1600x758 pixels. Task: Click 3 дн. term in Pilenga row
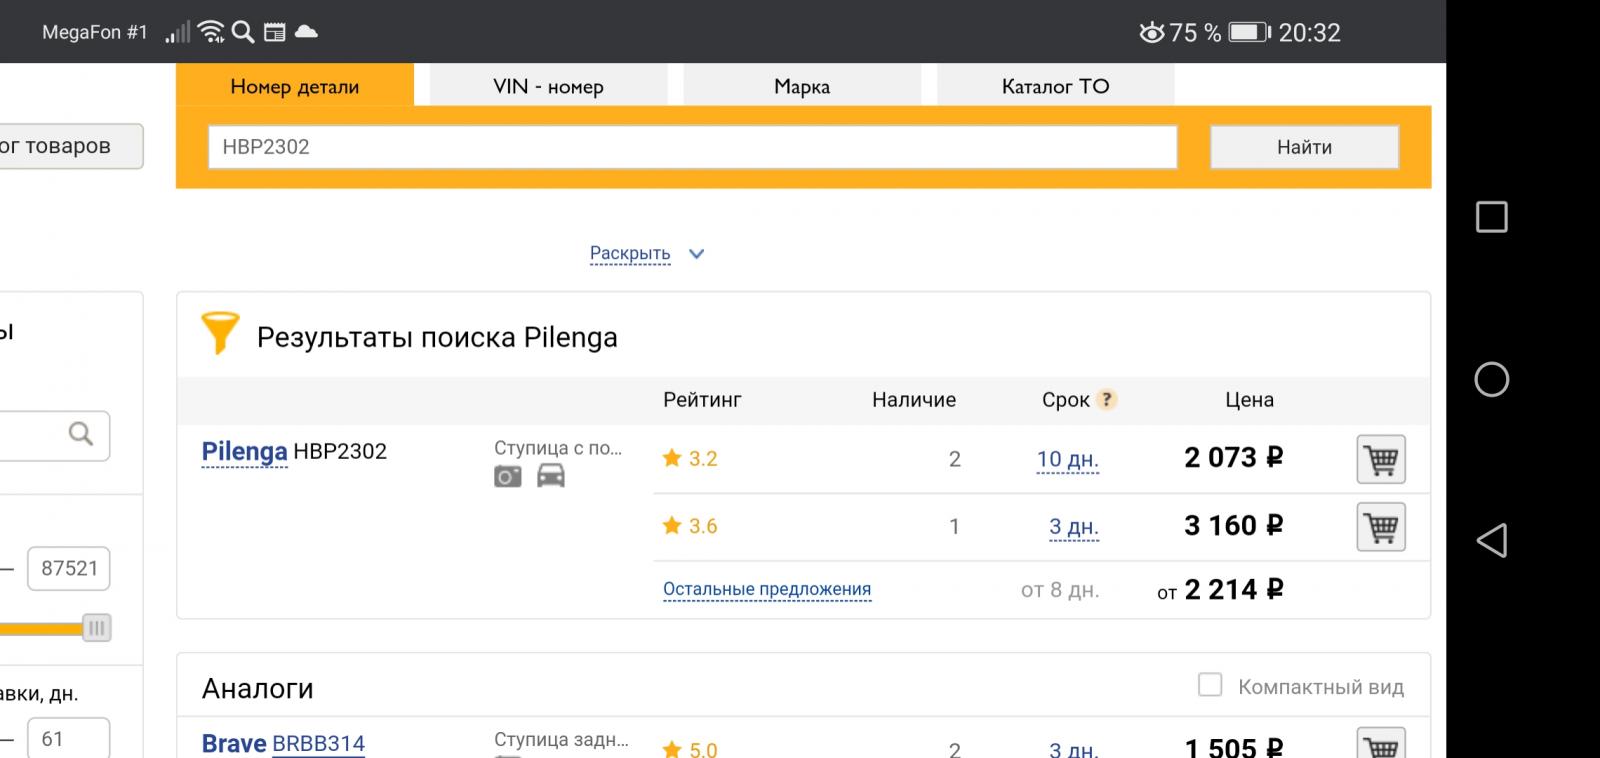[x=1074, y=527]
